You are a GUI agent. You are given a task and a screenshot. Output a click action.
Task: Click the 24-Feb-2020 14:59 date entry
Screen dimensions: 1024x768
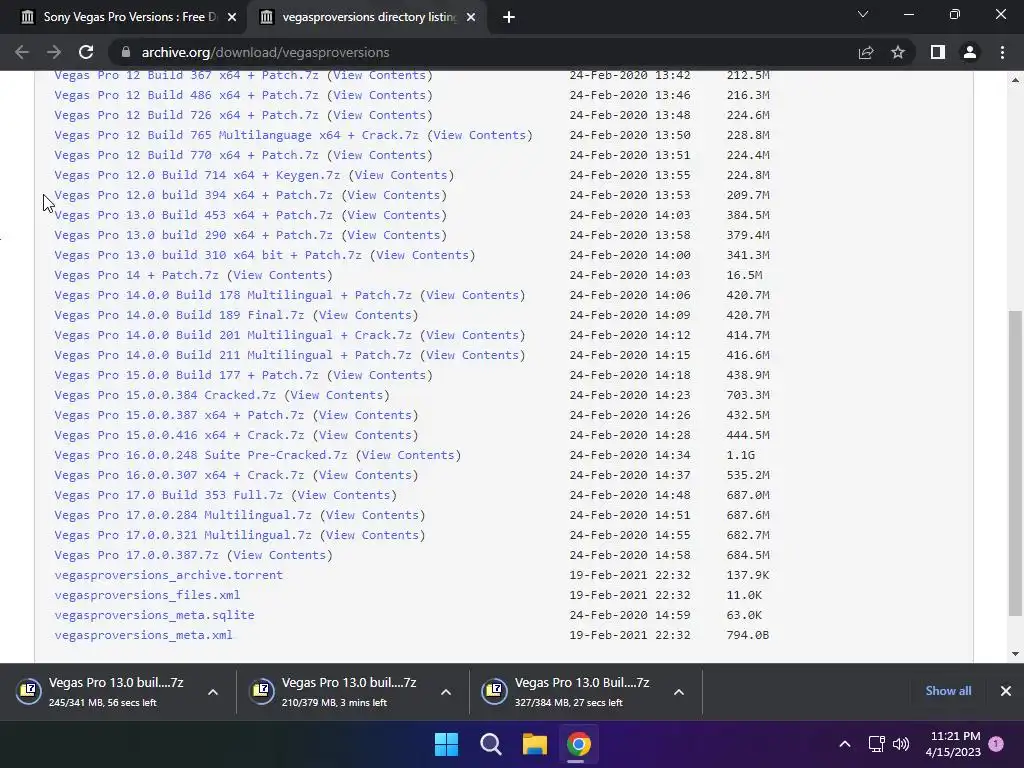pos(630,615)
